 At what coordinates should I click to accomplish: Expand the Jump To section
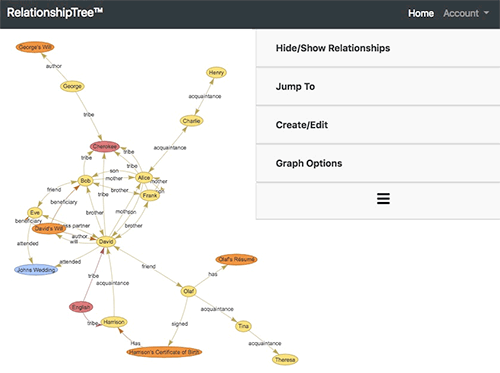click(x=378, y=87)
